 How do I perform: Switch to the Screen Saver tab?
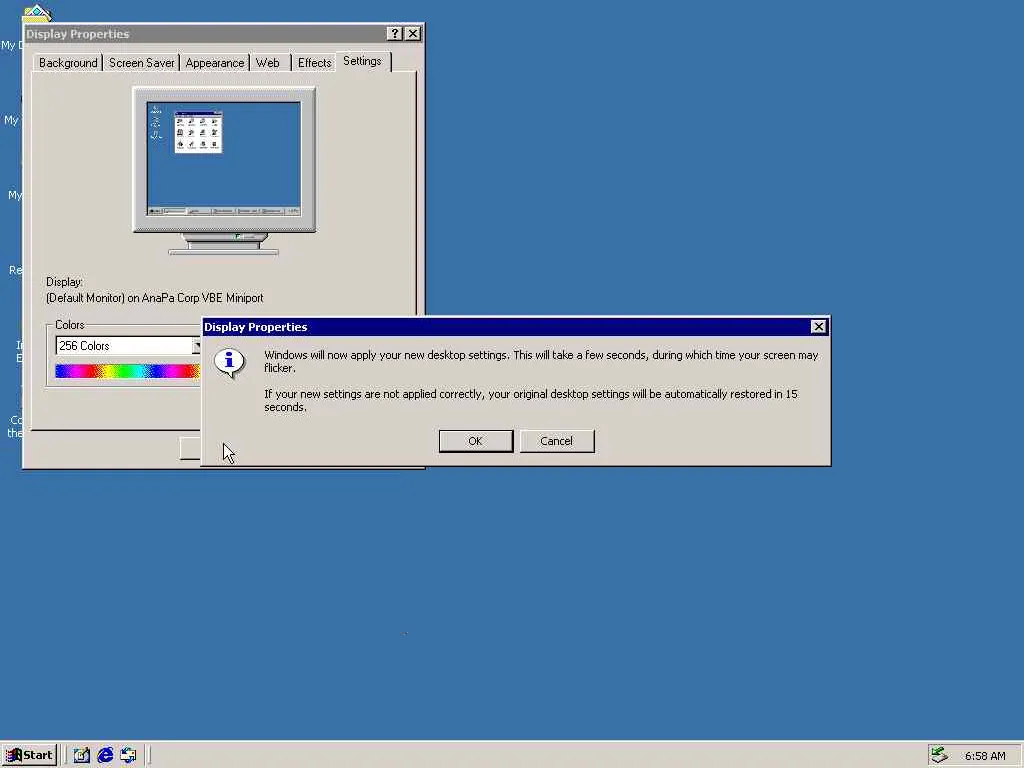[x=141, y=63]
